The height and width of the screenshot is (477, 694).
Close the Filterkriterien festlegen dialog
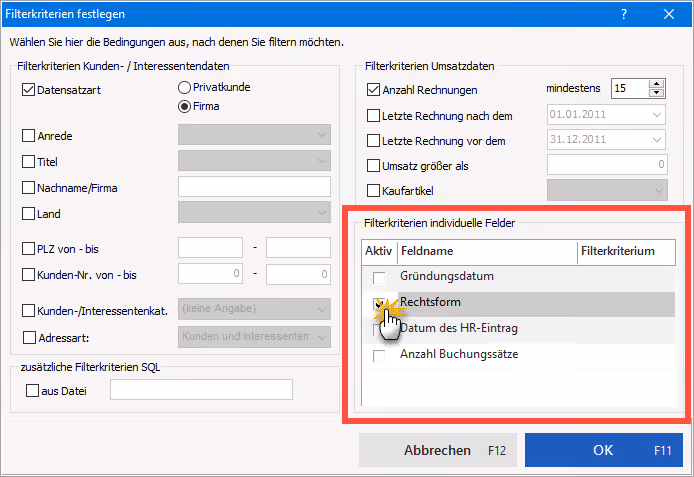[x=669, y=14]
